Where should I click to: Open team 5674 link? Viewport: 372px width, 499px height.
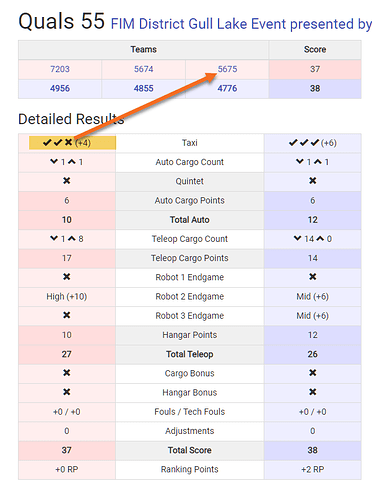coord(144,69)
